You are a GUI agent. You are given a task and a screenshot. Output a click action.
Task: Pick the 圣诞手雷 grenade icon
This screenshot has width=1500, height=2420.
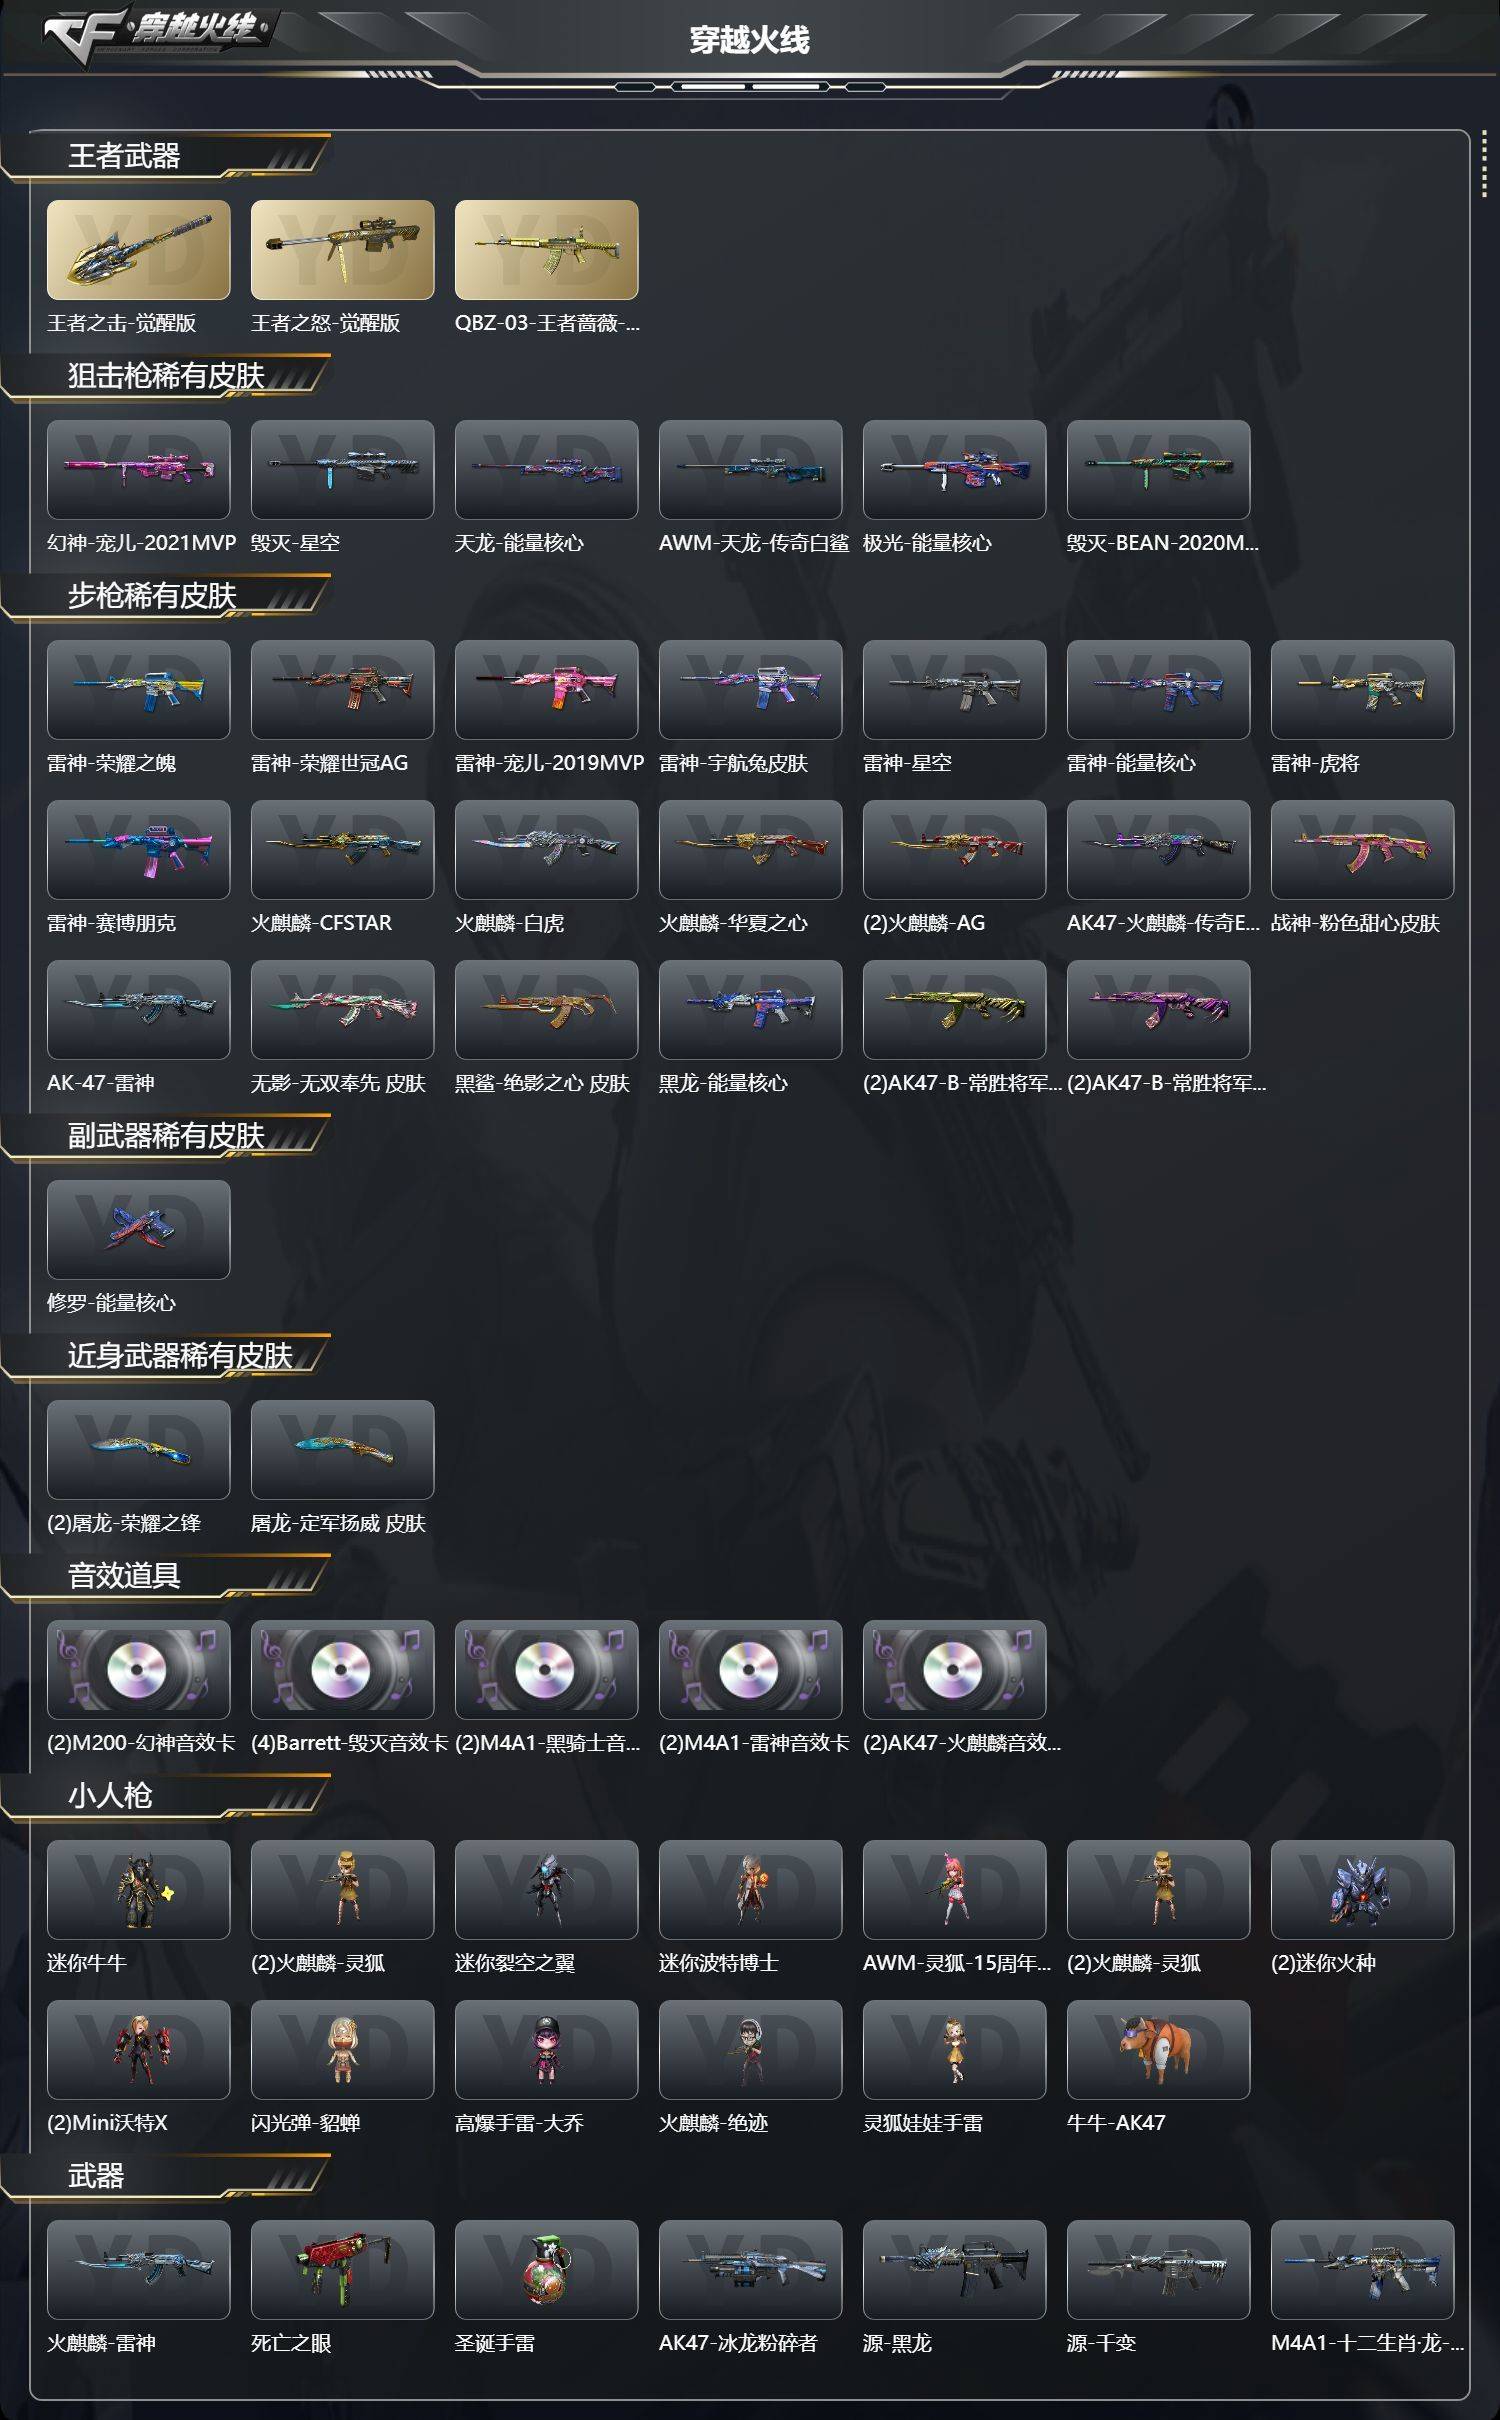coord(546,2269)
